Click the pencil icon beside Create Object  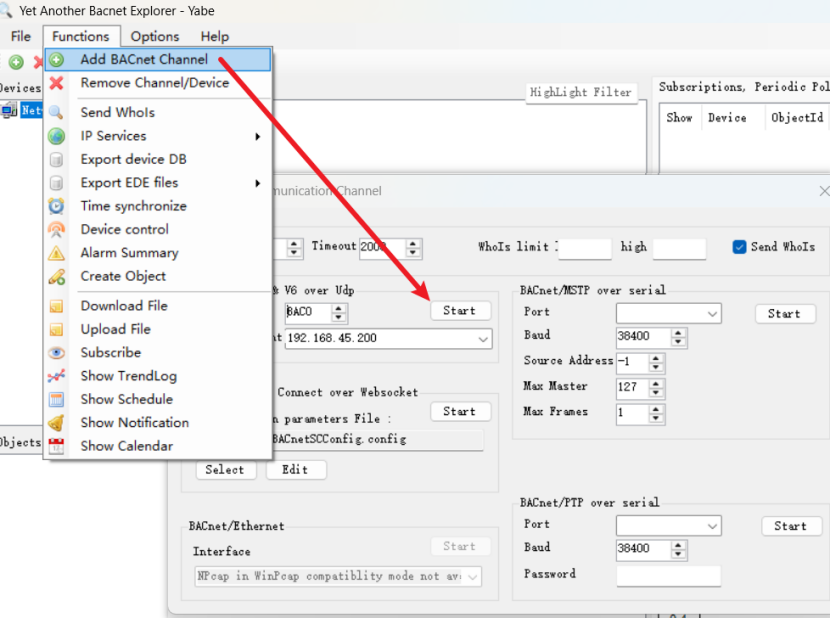click(57, 276)
